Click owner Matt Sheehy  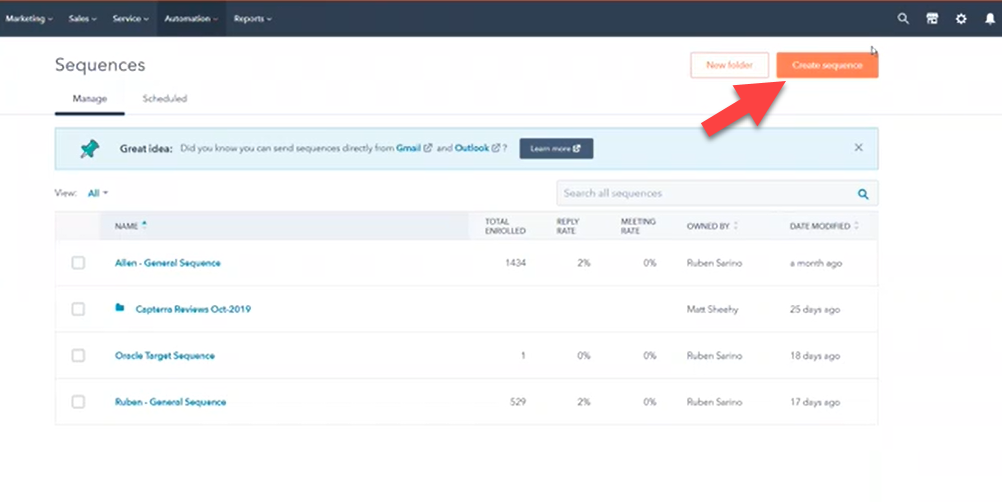(x=713, y=309)
